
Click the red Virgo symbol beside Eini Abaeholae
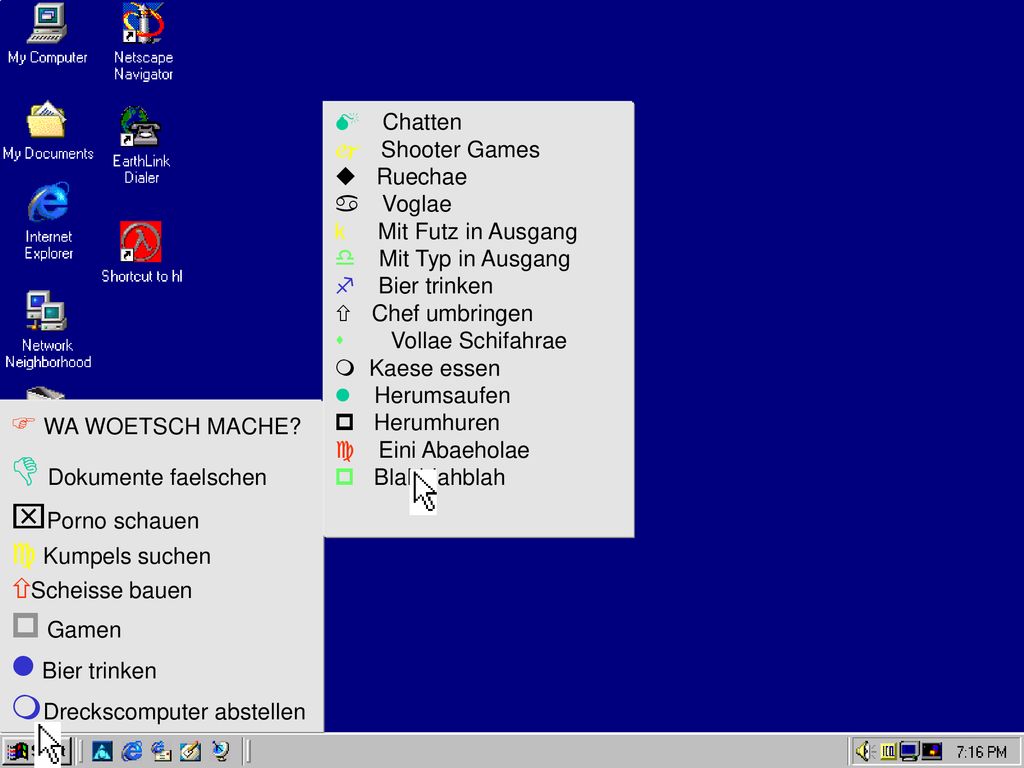point(345,450)
